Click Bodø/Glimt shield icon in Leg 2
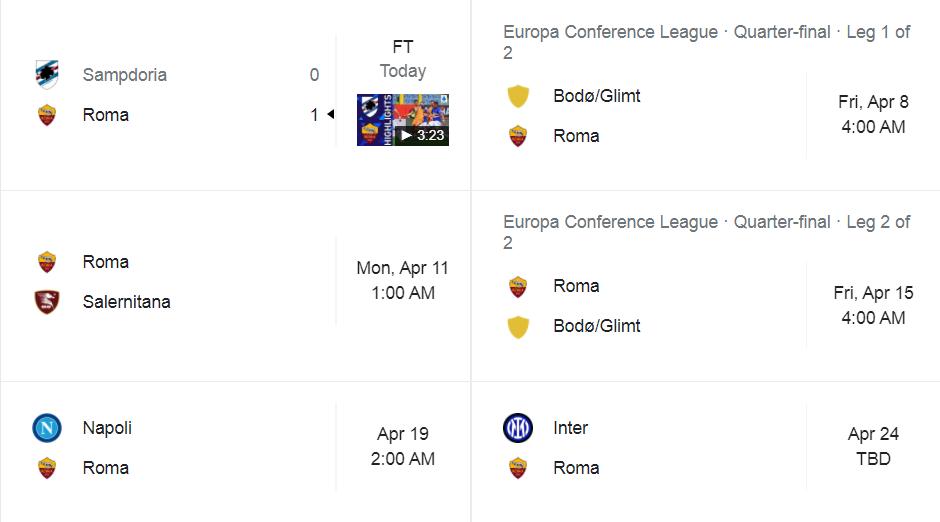The height and width of the screenshot is (522, 940). pyautogui.click(x=518, y=327)
